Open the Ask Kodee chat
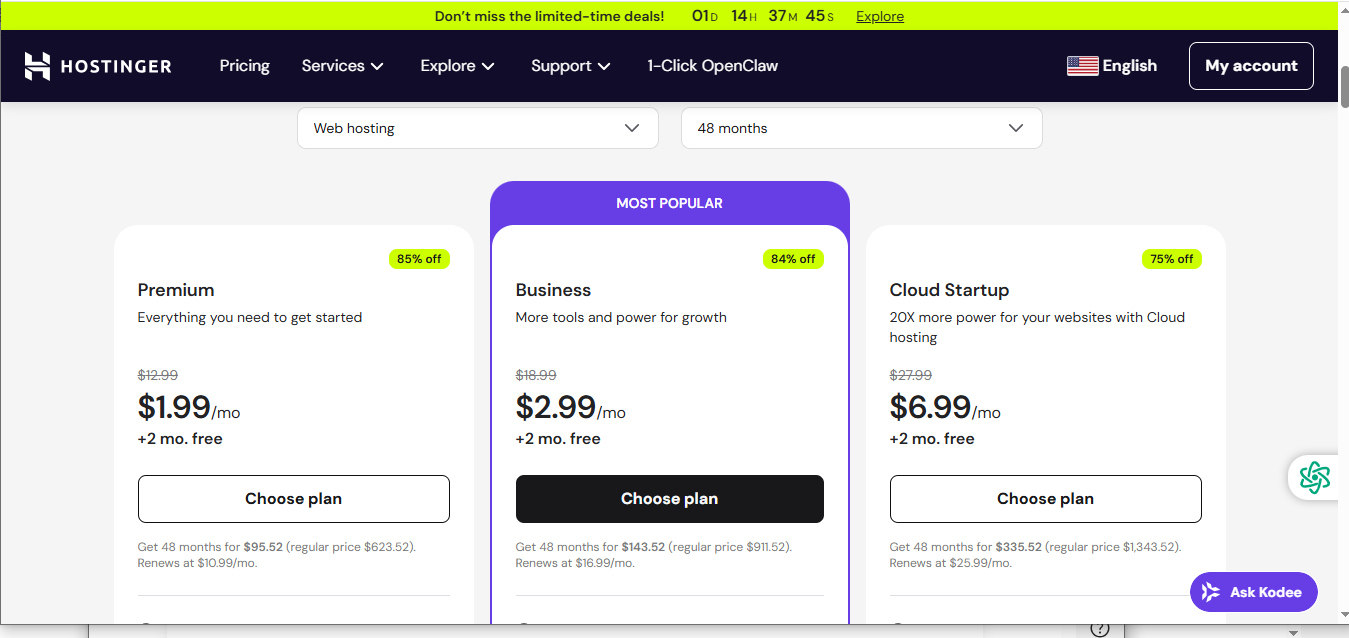 pyautogui.click(x=1253, y=592)
